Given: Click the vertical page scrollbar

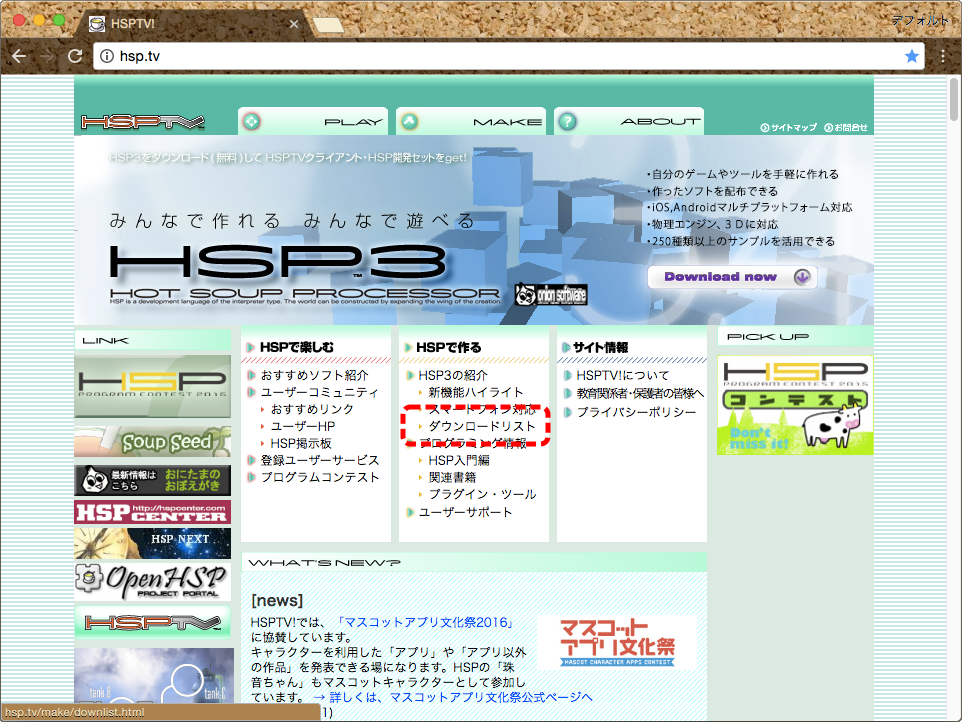Looking at the screenshot, I should [x=953, y=99].
